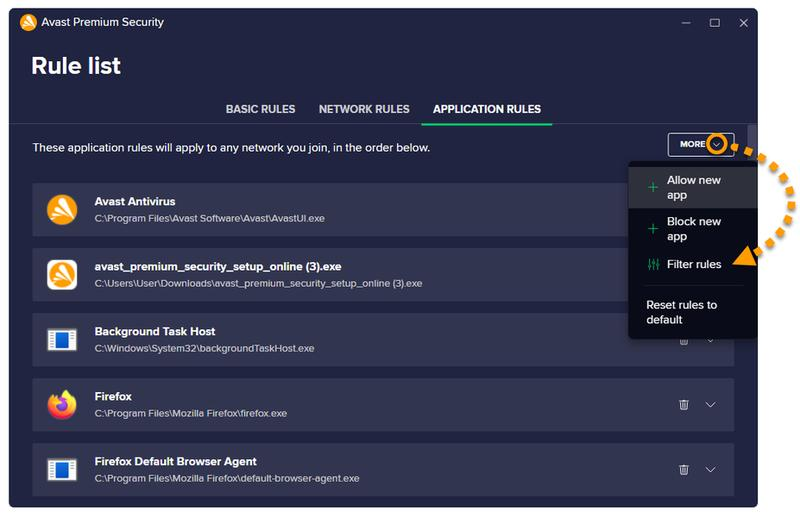Click the plus icon beside Block new app
This screenshot has width=800, height=517.
(653, 229)
